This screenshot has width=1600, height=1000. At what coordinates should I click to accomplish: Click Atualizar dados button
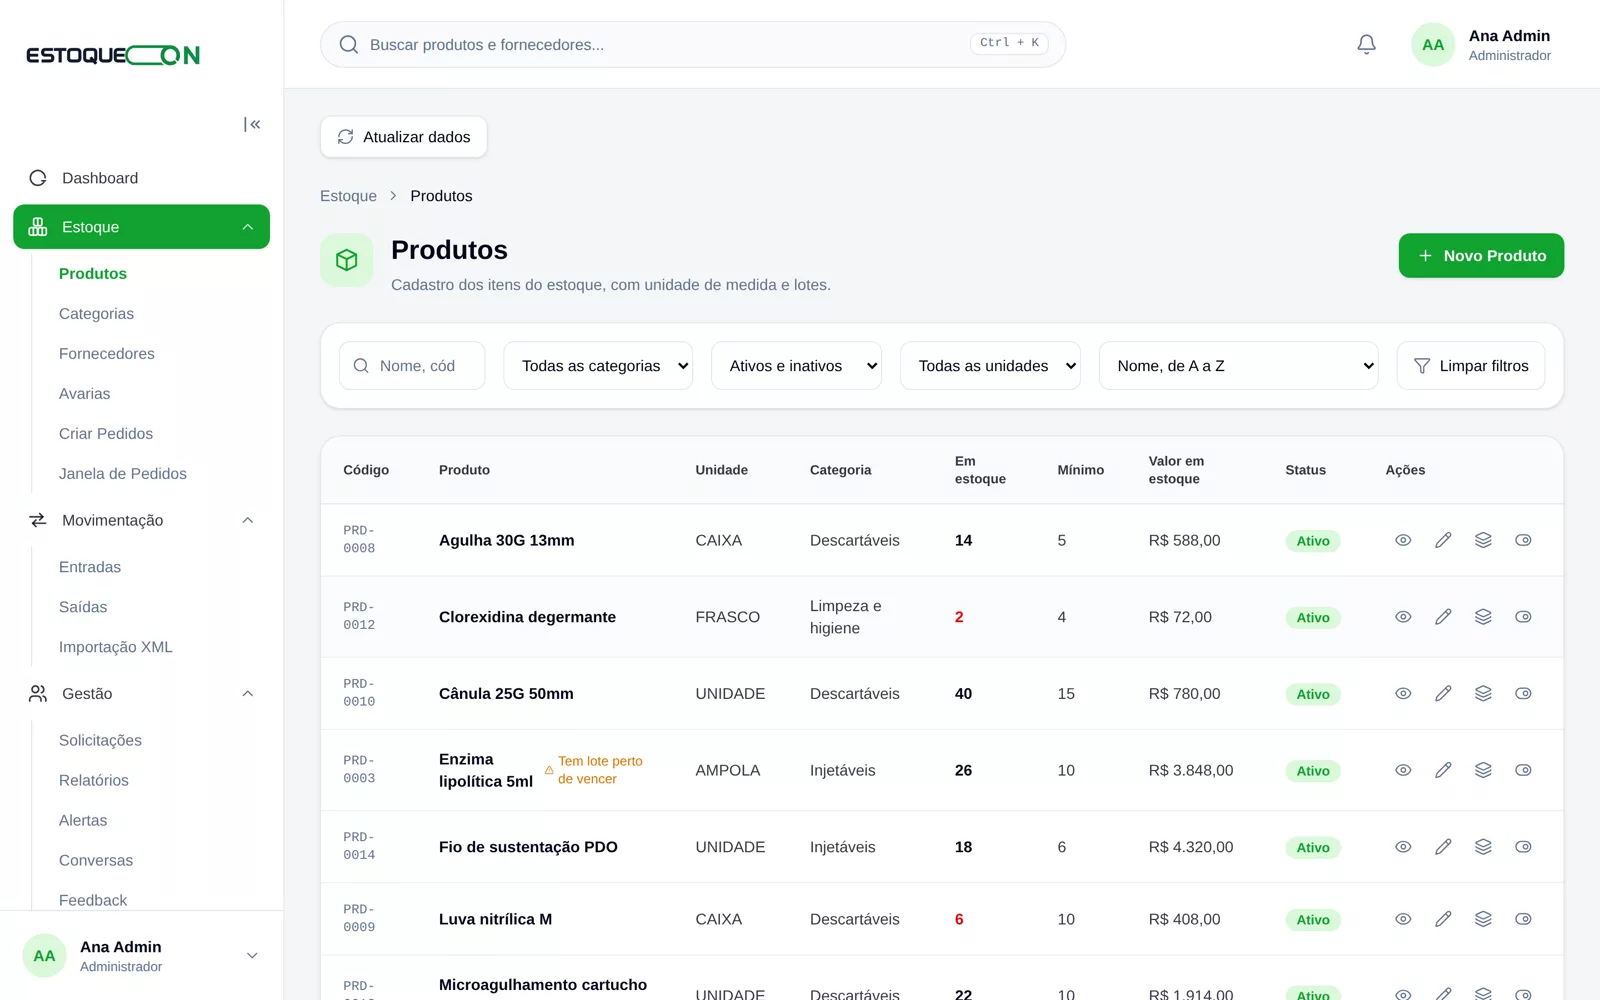[x=404, y=137]
